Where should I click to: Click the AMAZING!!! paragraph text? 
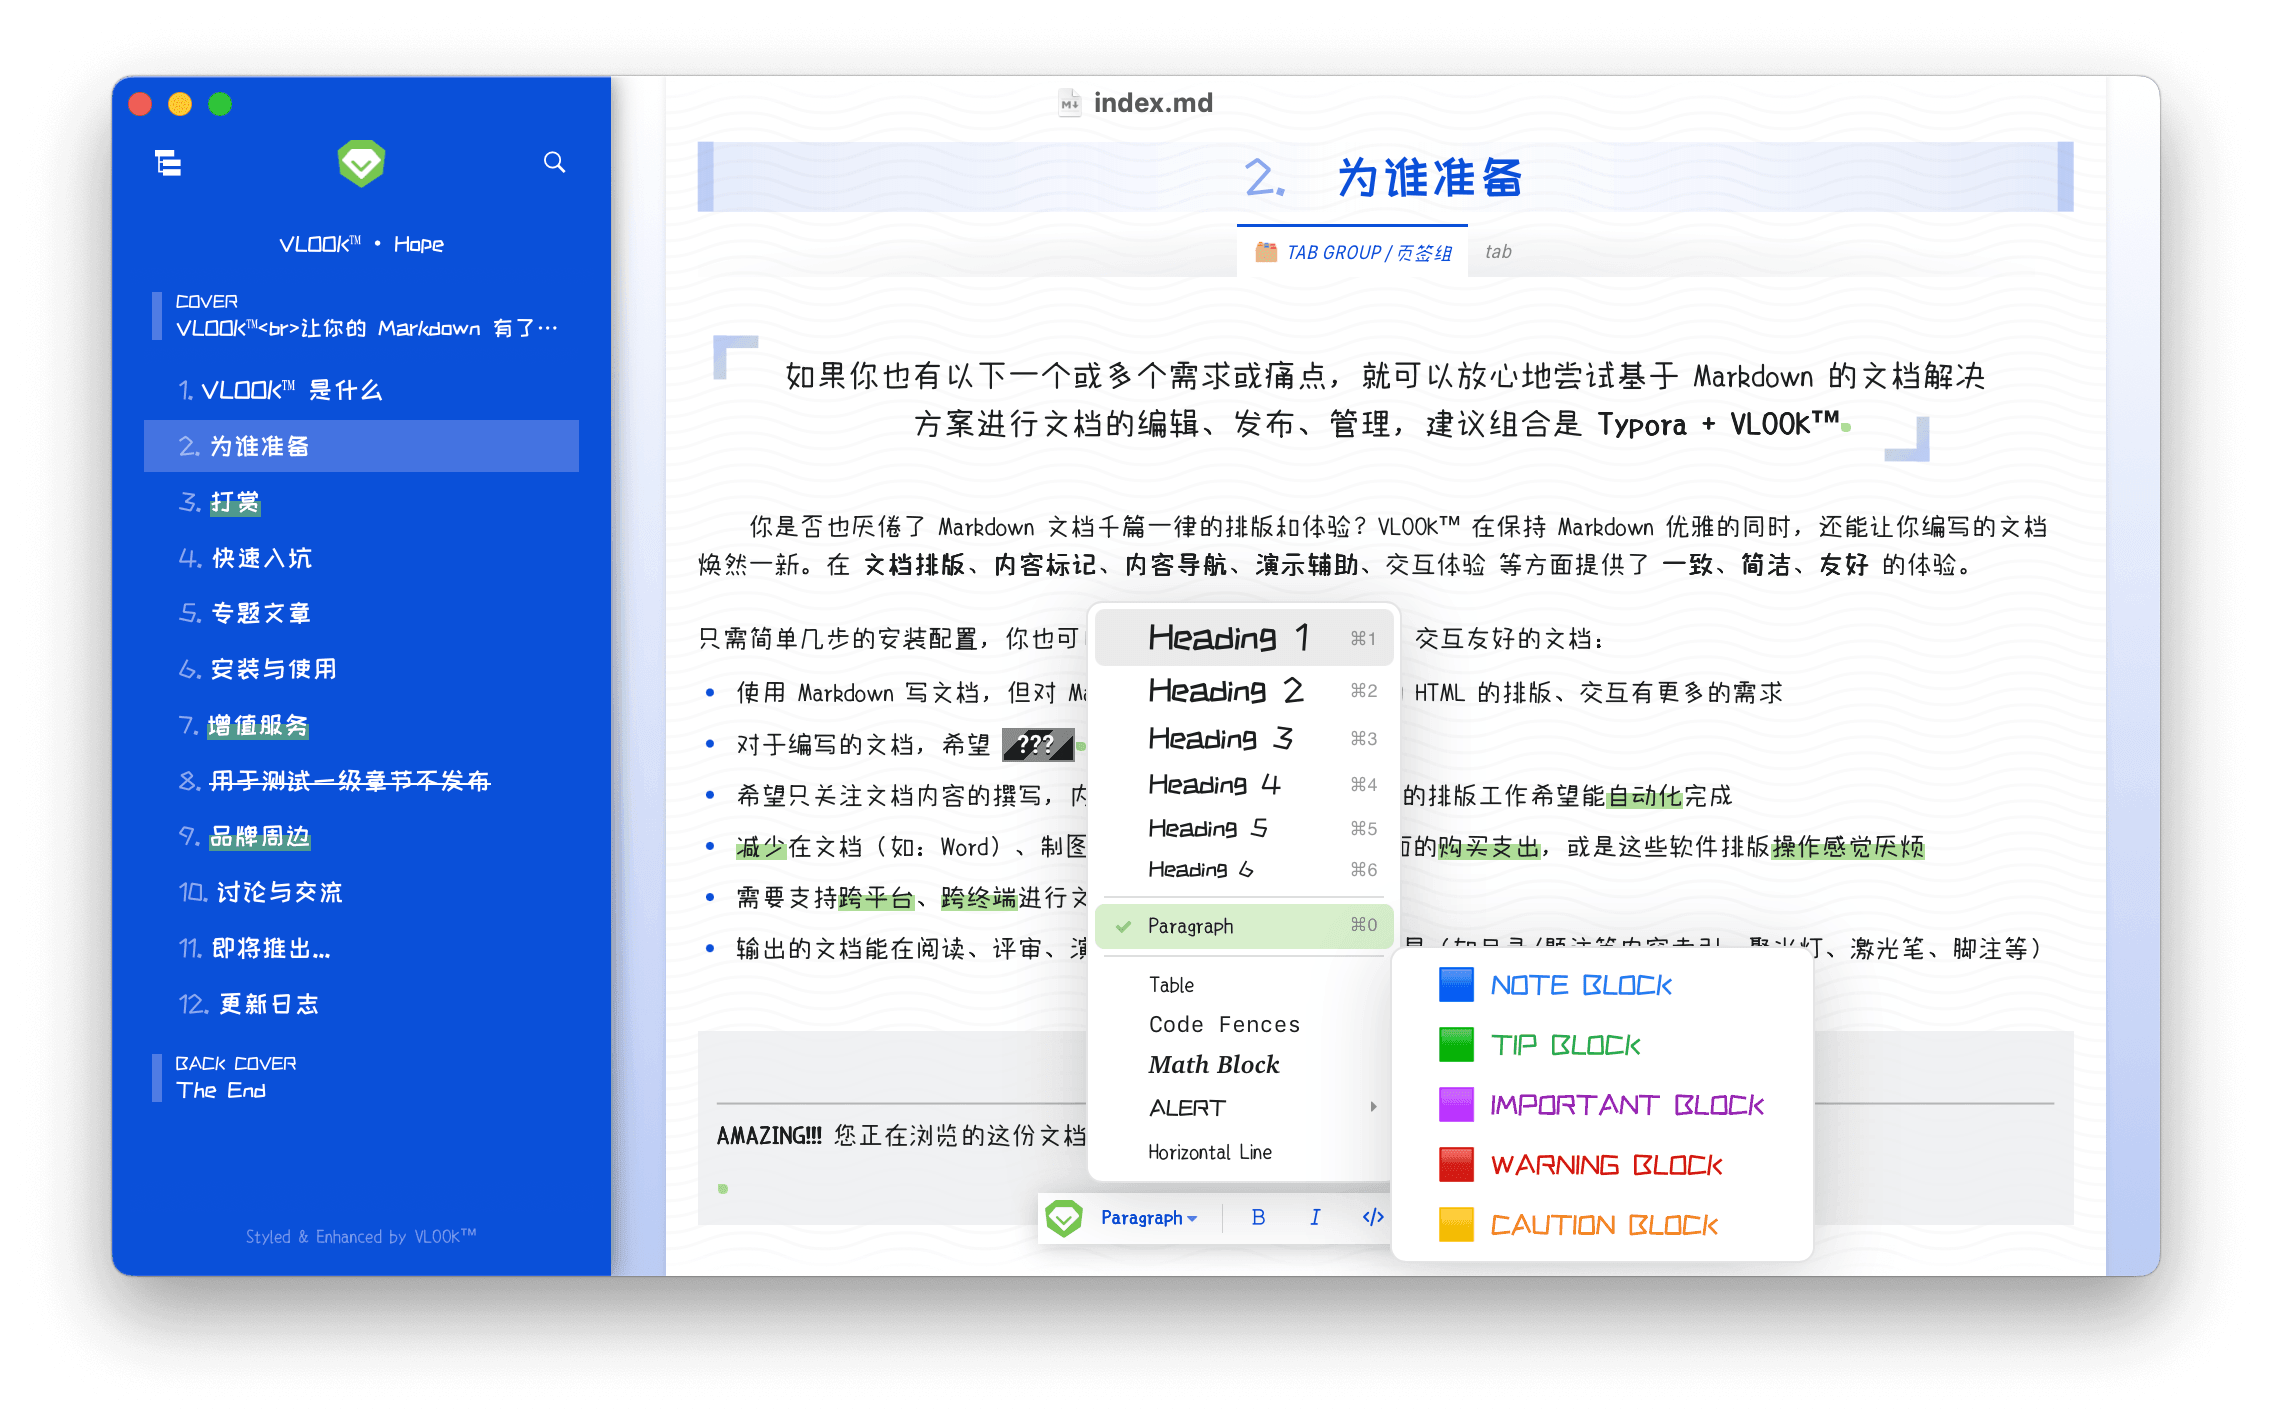pos(901,1136)
